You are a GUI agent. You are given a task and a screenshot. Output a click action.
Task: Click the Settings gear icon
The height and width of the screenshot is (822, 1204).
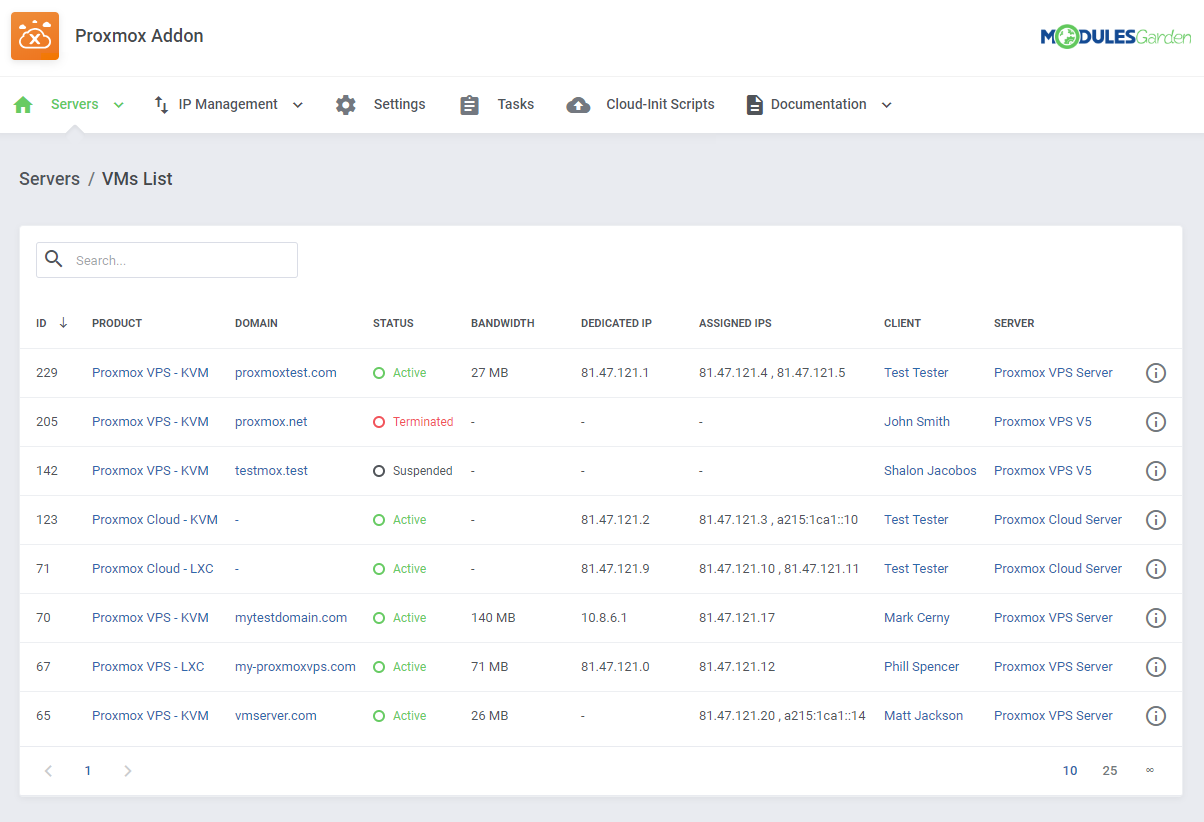tap(346, 105)
